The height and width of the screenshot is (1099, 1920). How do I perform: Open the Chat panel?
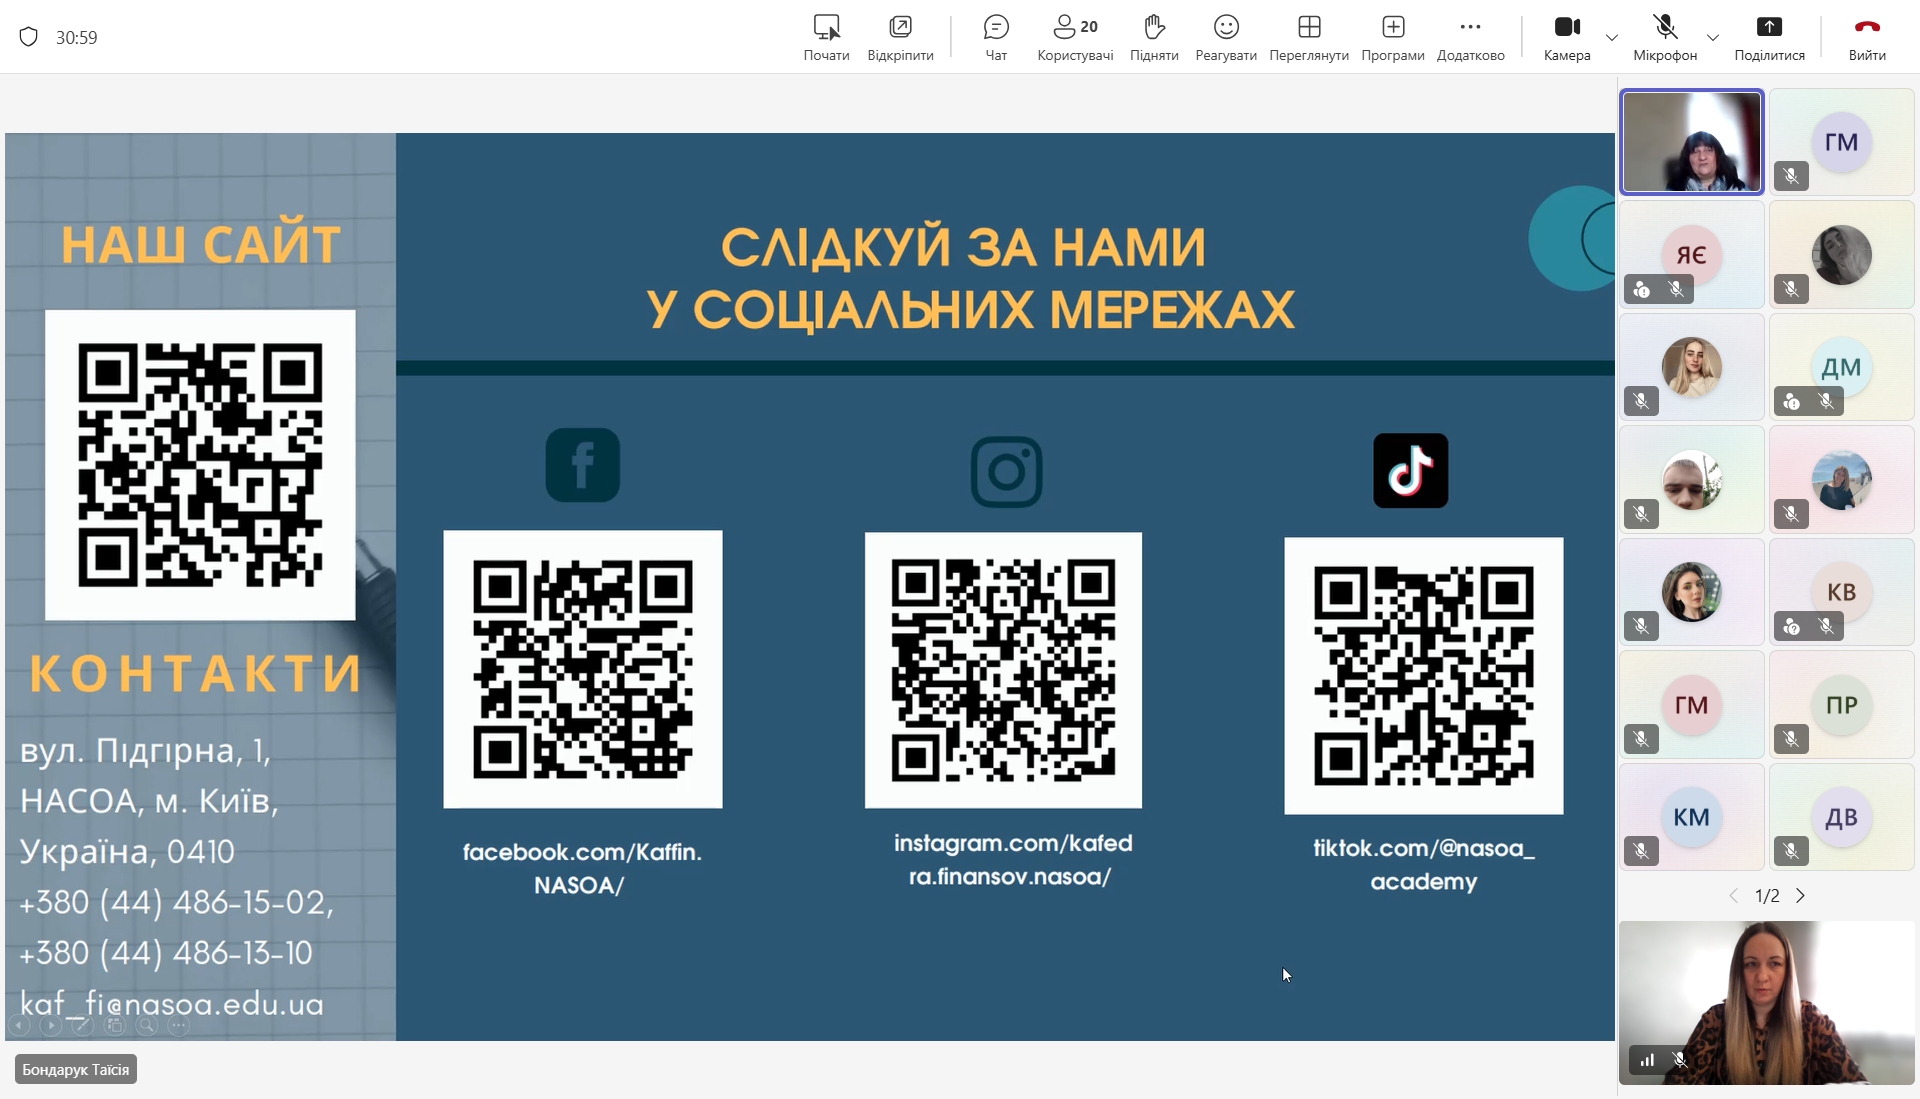click(x=996, y=37)
